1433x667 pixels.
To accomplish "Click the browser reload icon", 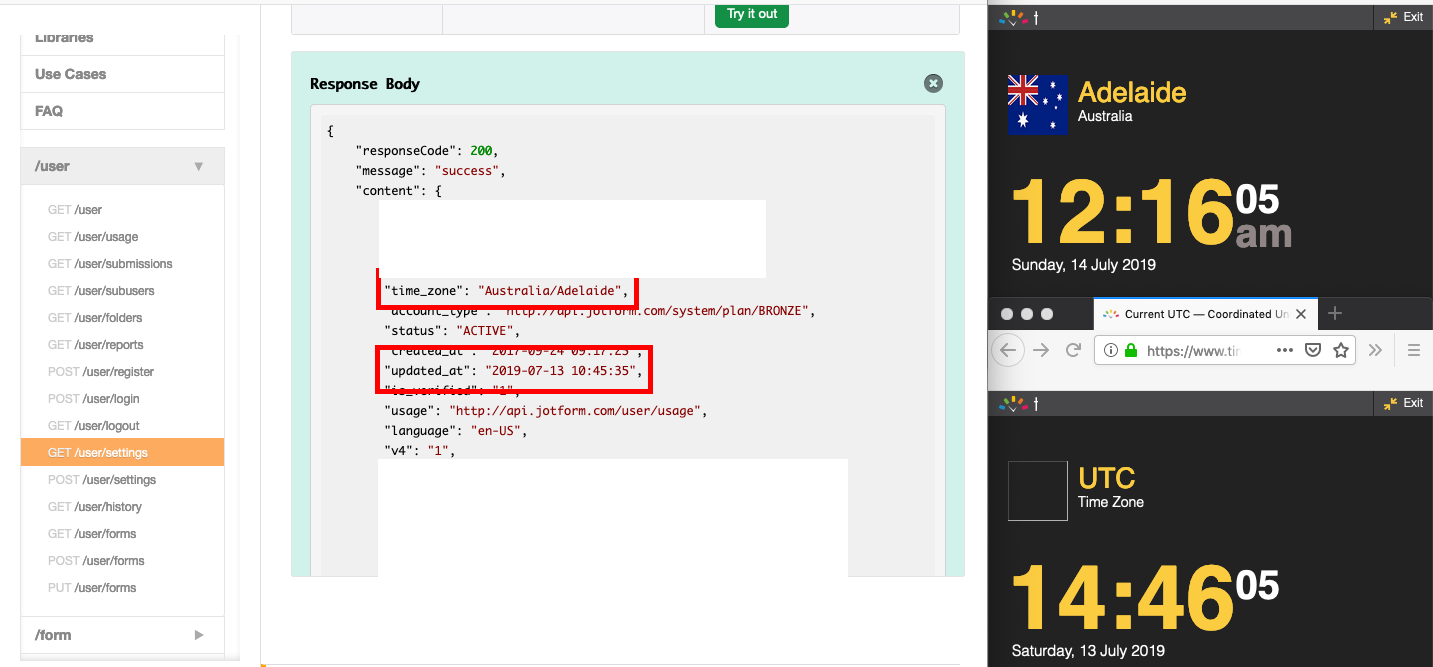I will tap(1073, 350).
